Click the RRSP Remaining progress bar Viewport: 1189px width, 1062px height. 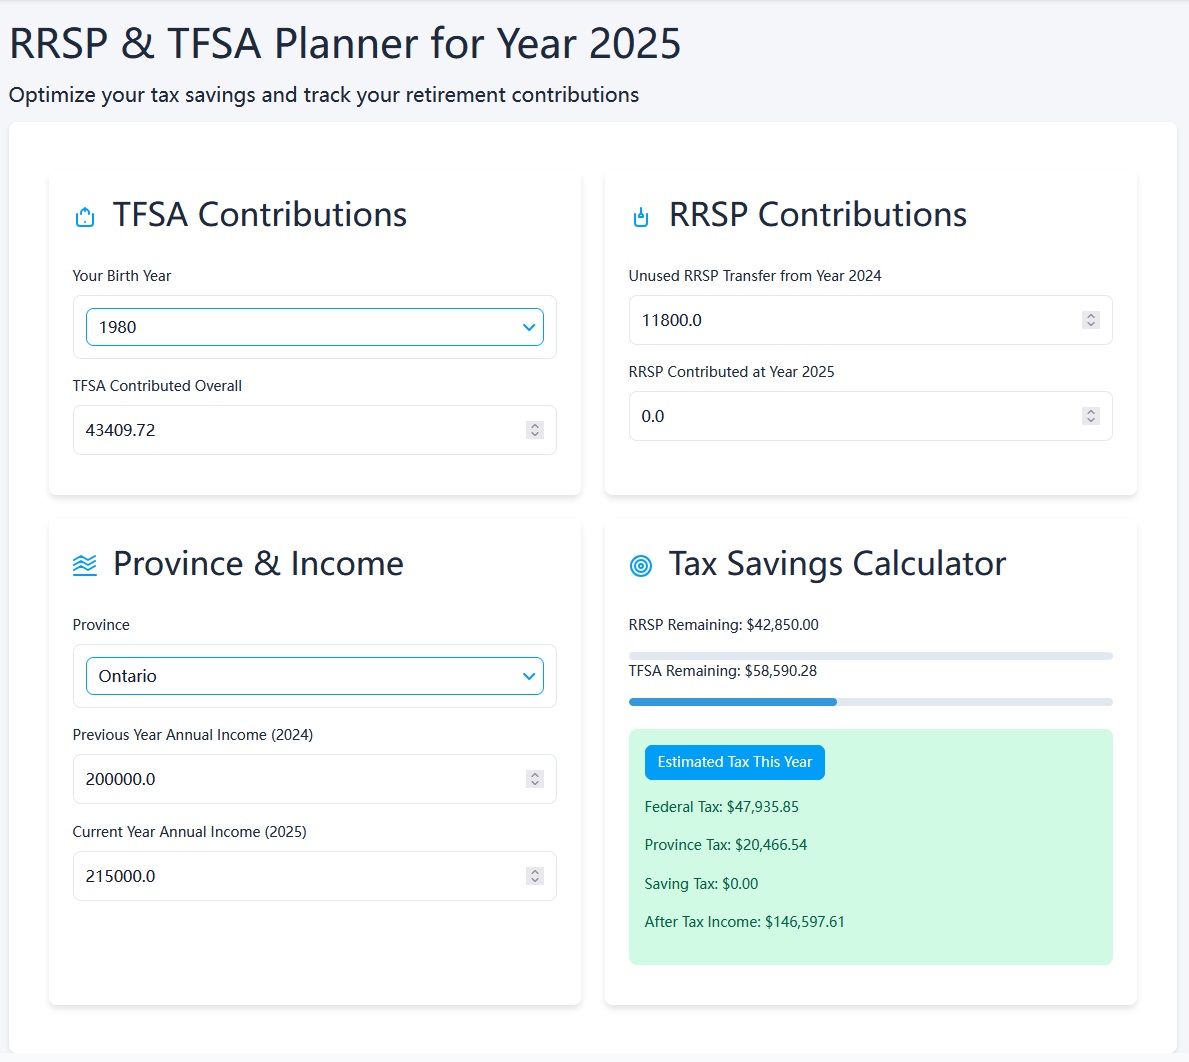click(x=870, y=655)
